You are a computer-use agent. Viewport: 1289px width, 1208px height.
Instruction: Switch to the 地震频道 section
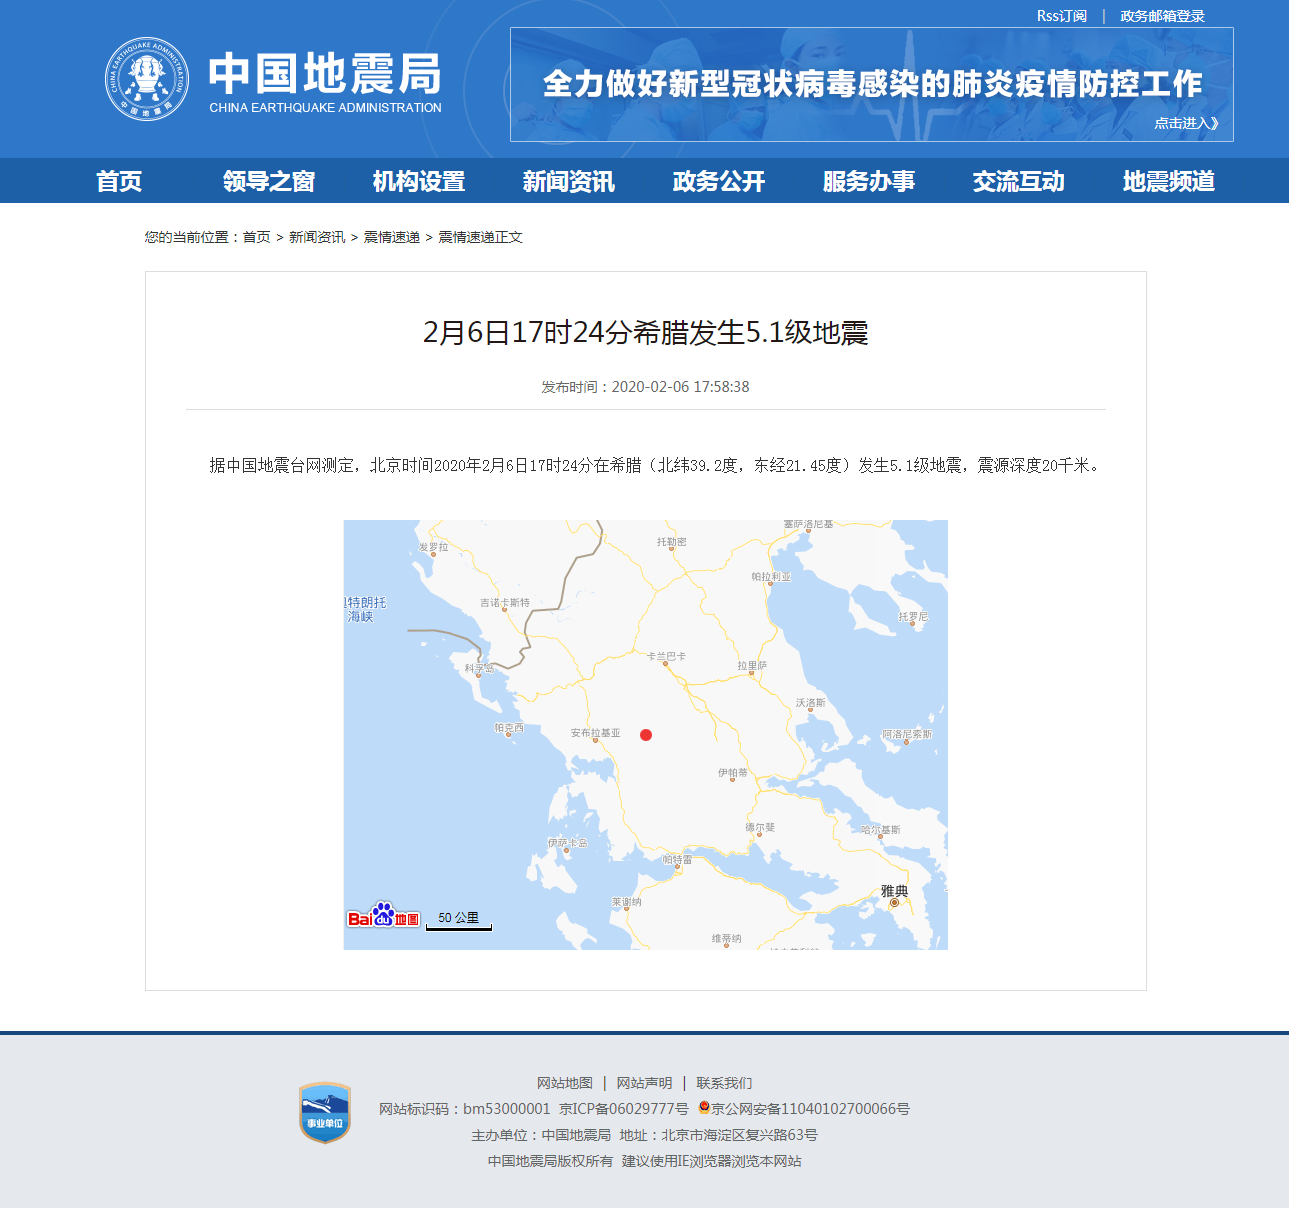(1168, 181)
